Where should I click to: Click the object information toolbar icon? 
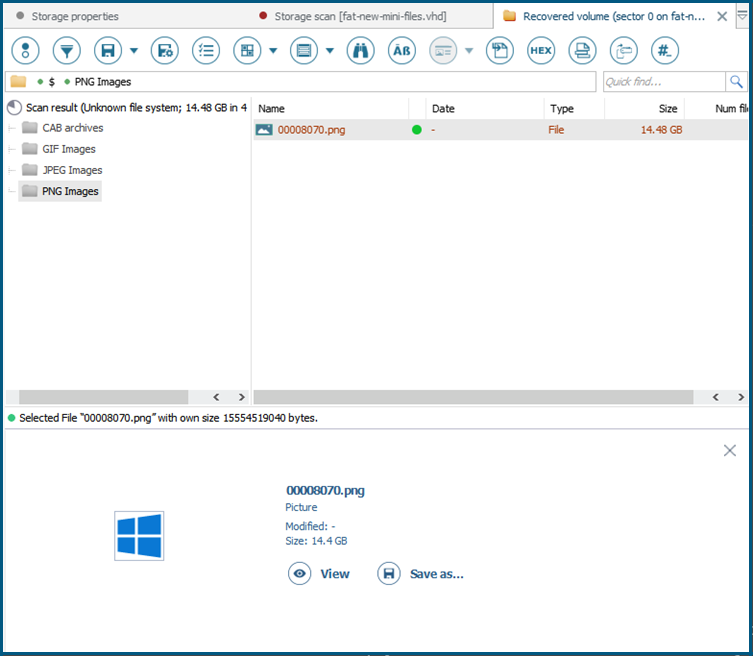point(25,50)
